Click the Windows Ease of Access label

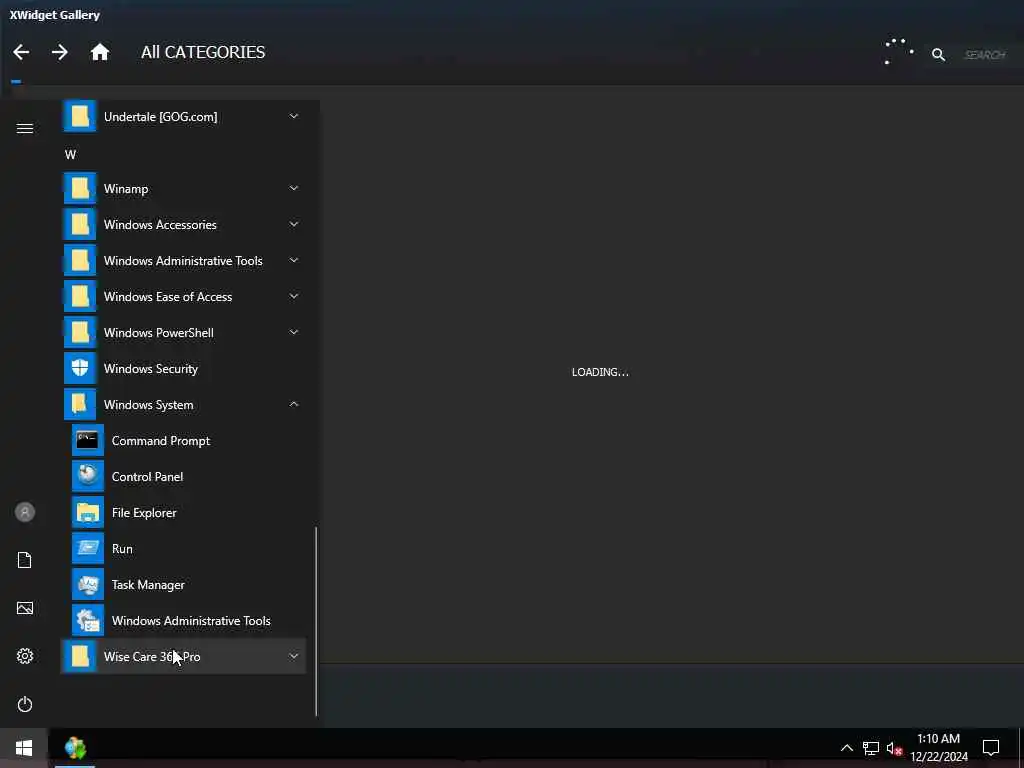click(x=168, y=296)
